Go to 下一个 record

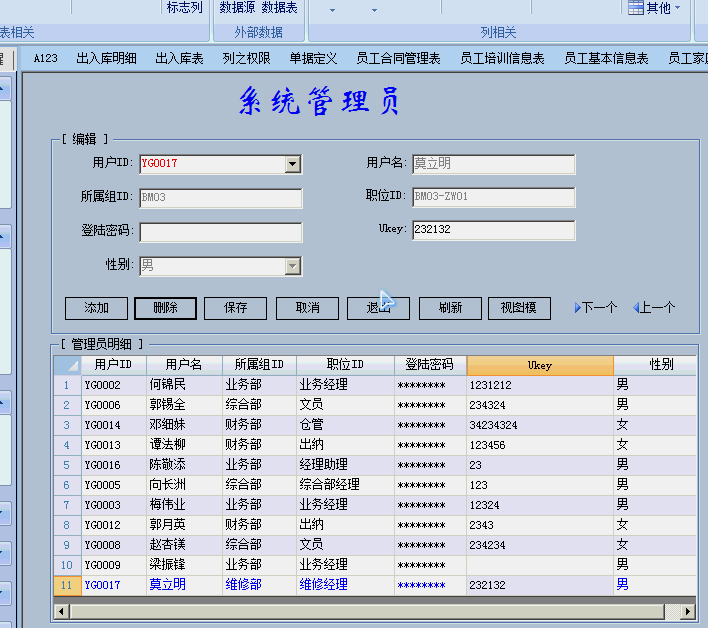596,307
